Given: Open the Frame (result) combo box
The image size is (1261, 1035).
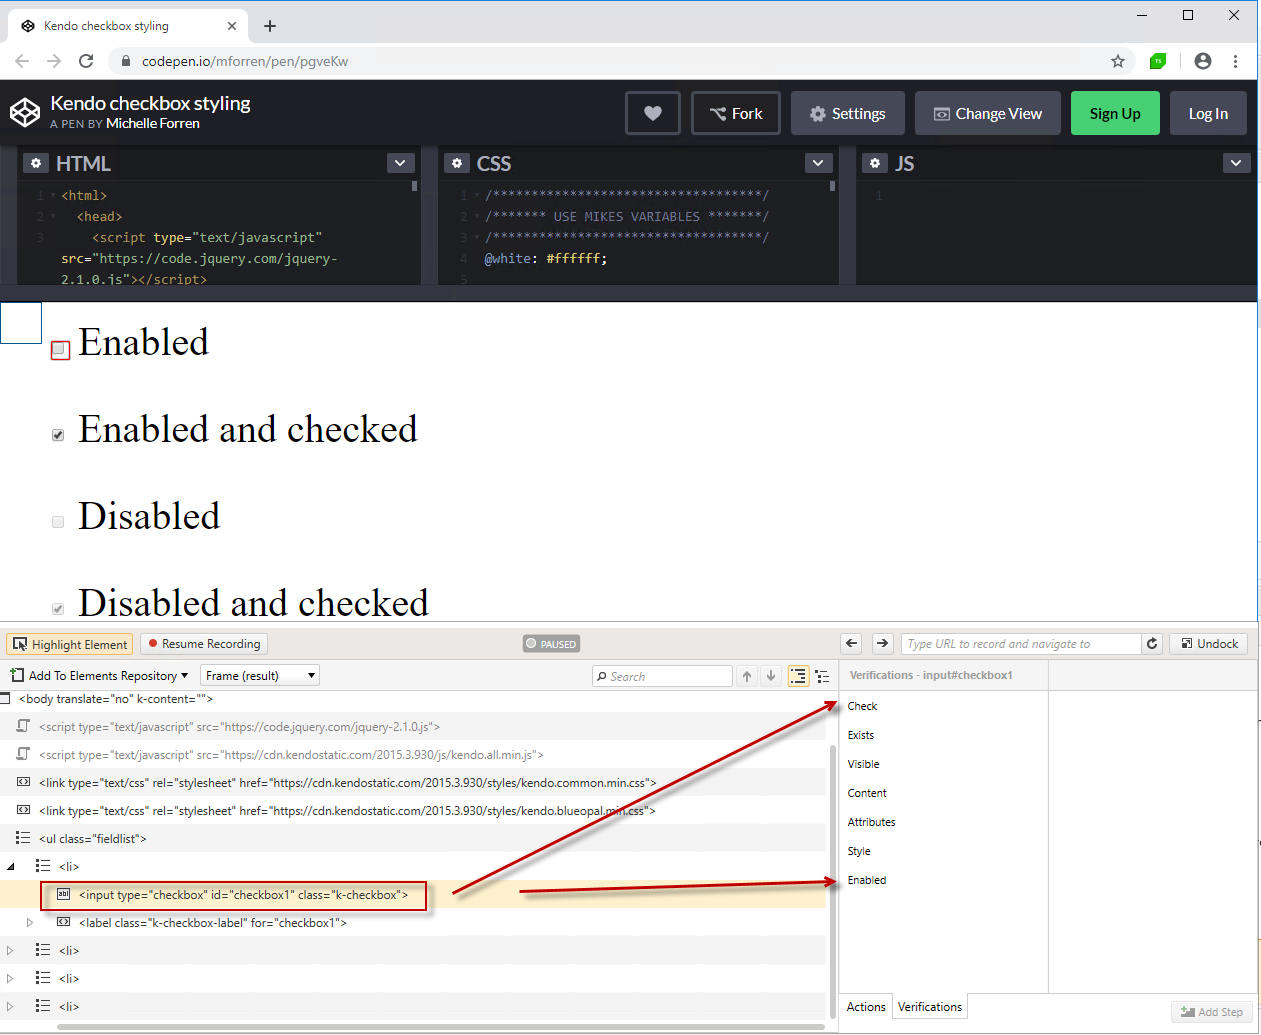Looking at the screenshot, I should (260, 676).
